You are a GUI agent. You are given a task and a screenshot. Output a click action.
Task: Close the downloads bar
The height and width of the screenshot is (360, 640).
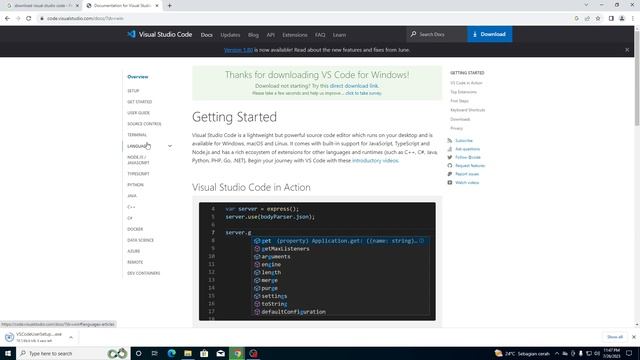pos(633,337)
